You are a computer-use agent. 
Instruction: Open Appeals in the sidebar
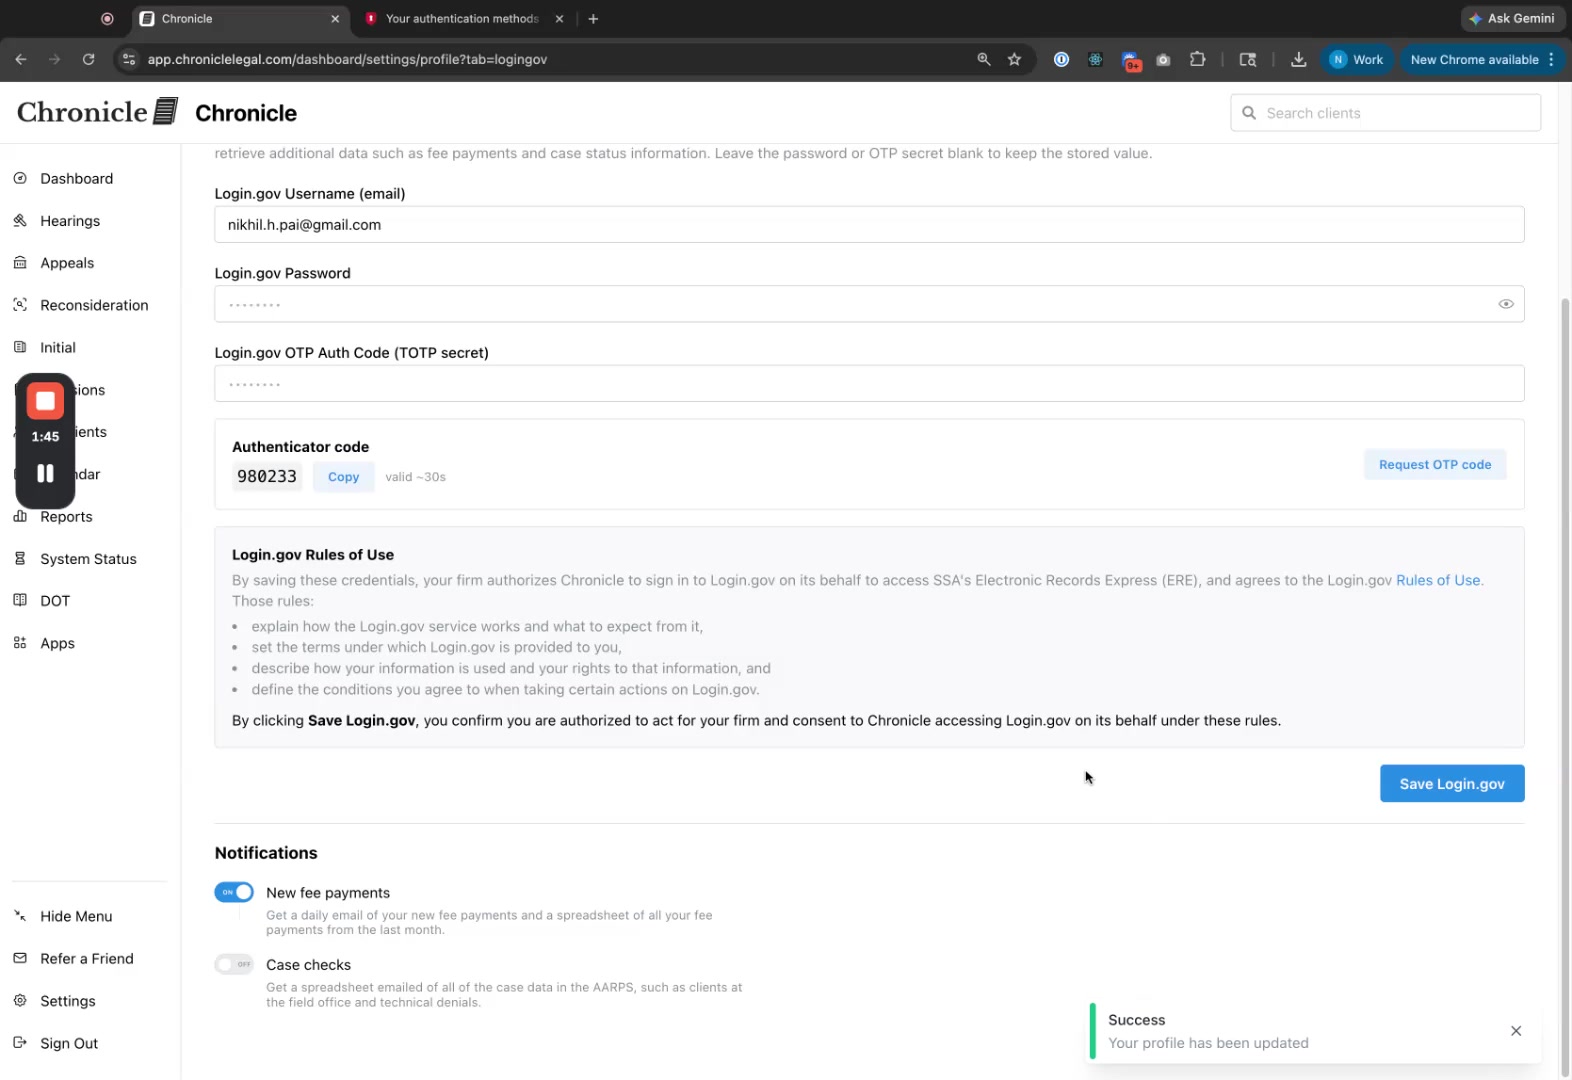[67, 263]
